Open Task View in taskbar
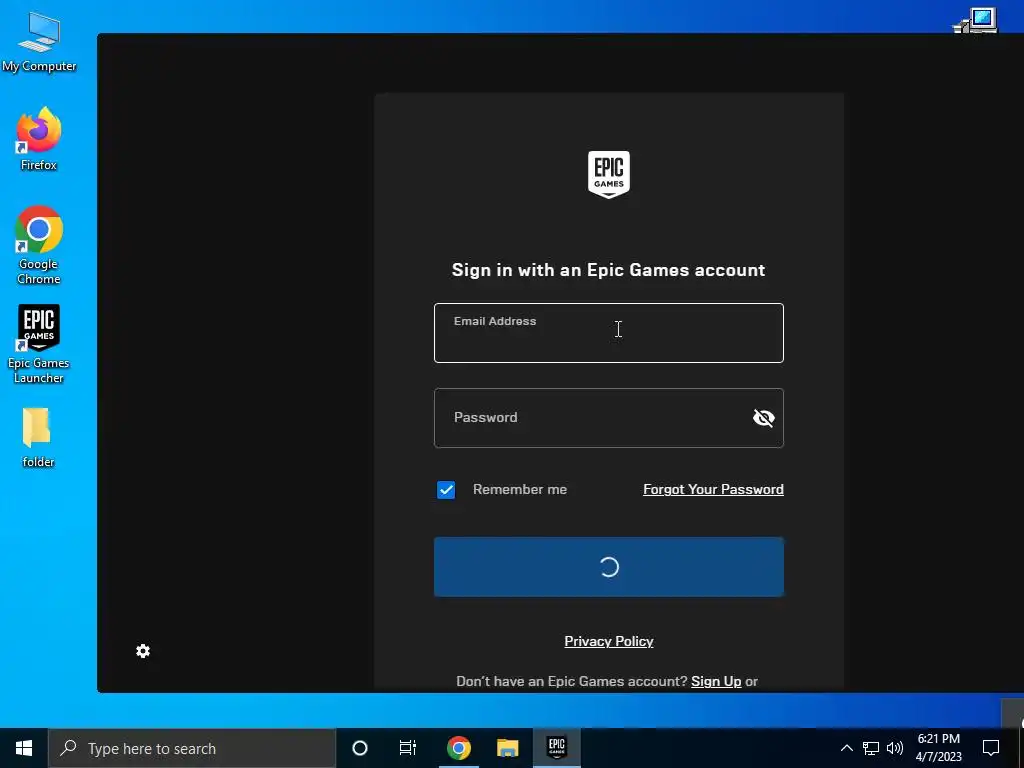Image resolution: width=1024 pixels, height=768 pixels. (x=408, y=748)
